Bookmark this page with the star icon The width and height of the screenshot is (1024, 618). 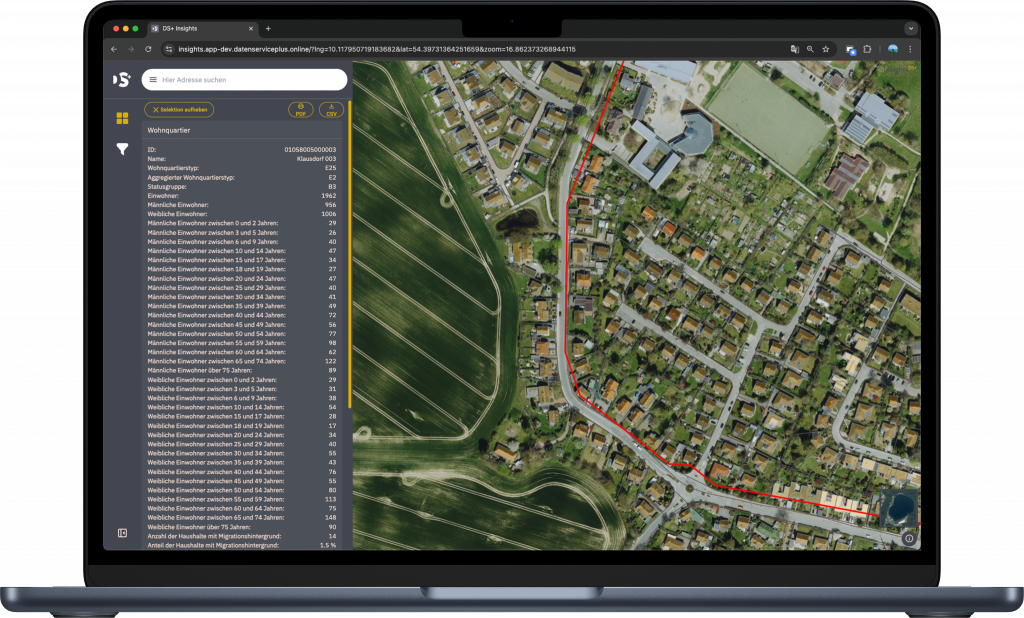[826, 48]
